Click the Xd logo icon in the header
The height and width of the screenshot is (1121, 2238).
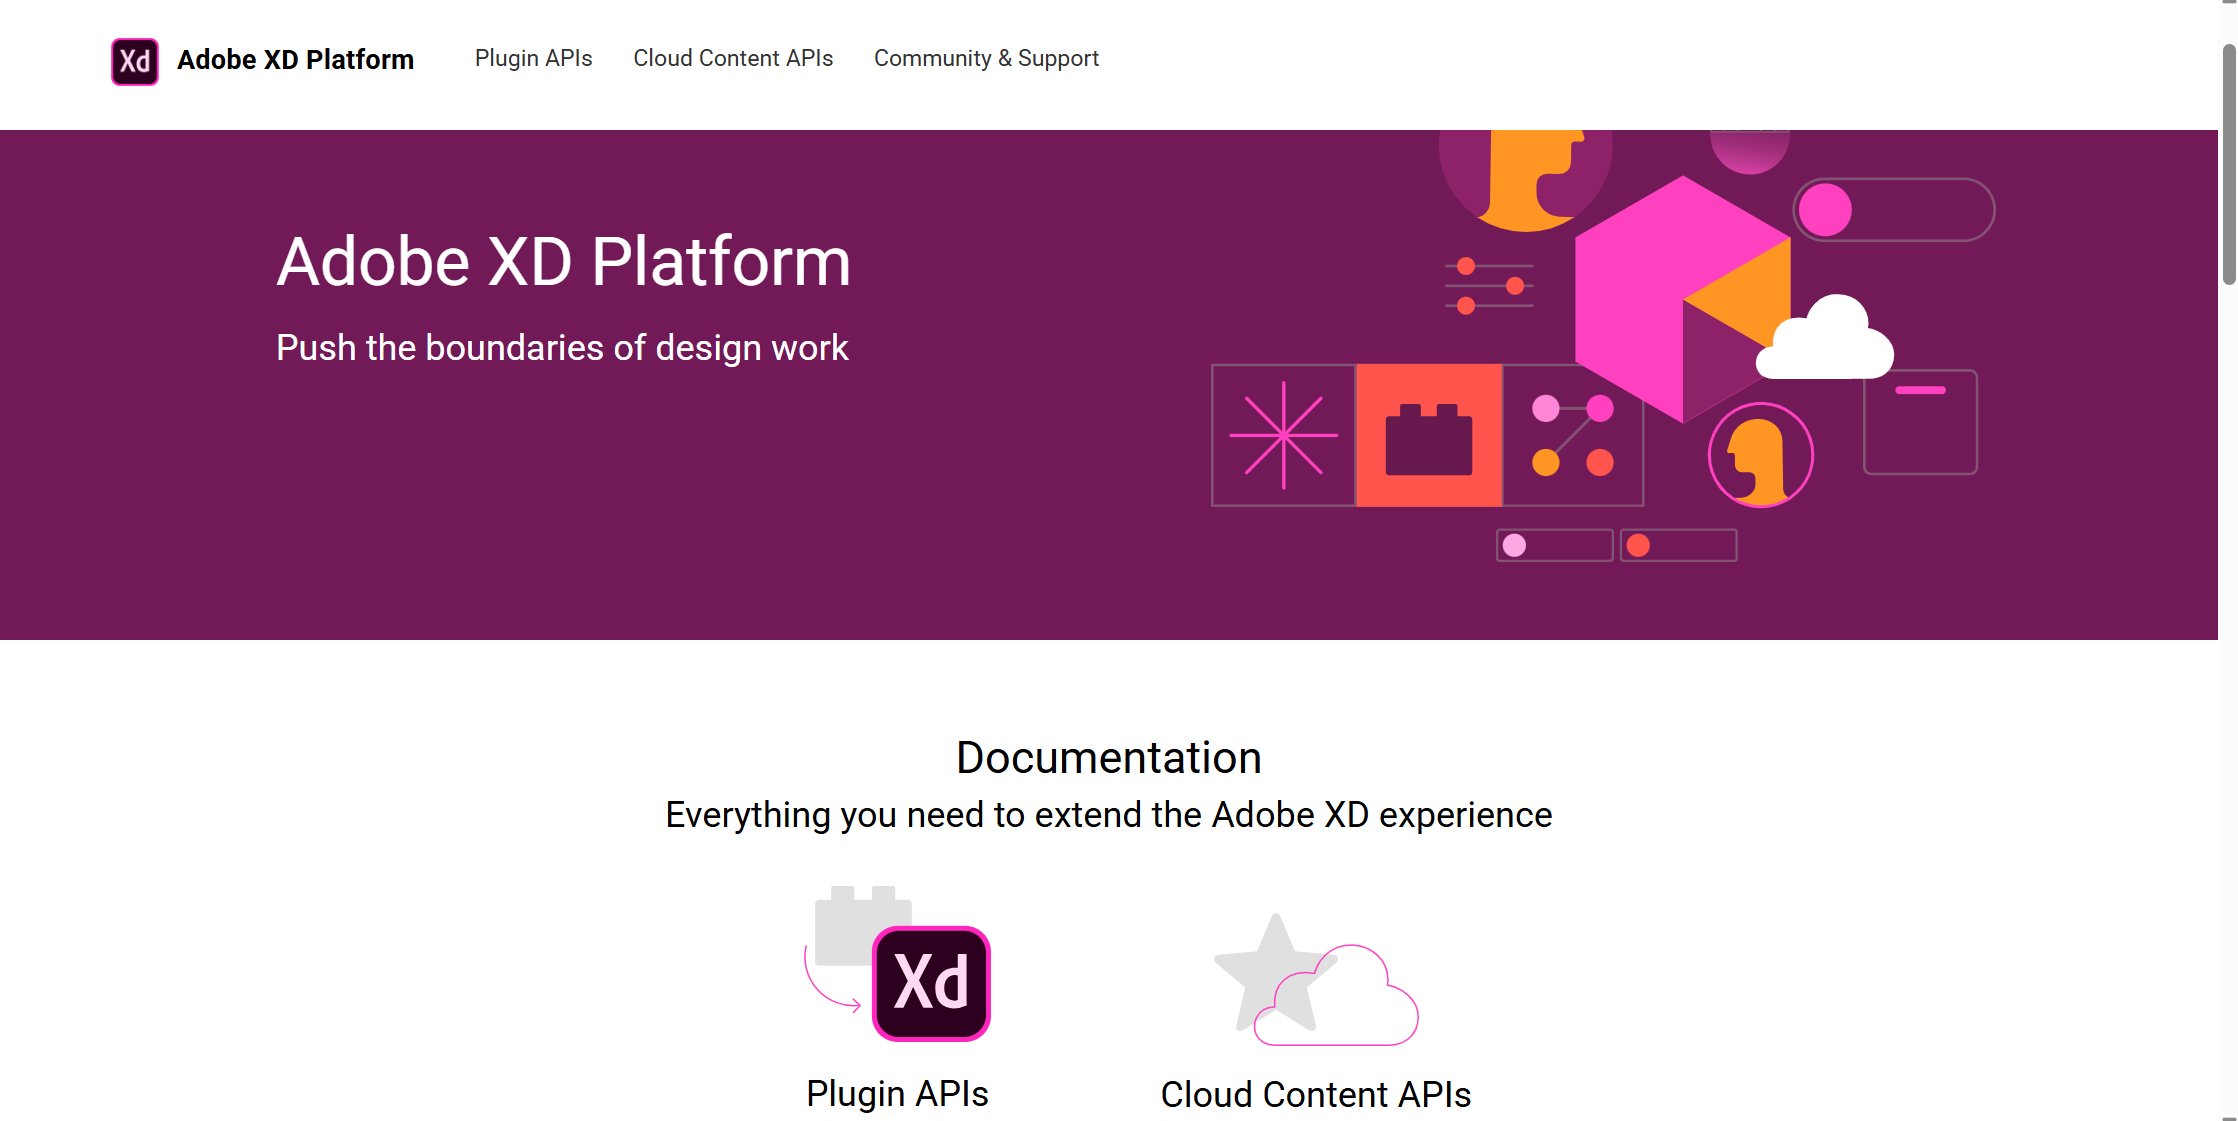click(135, 61)
